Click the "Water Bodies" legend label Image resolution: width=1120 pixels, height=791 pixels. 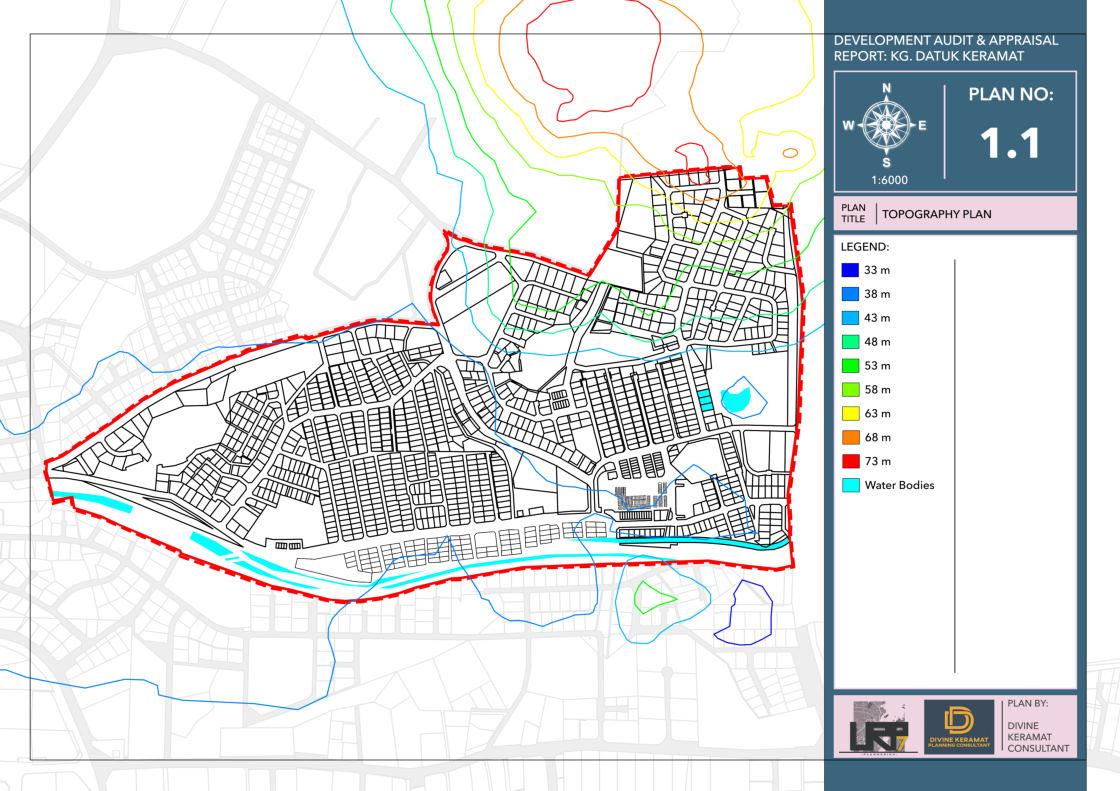899,485
